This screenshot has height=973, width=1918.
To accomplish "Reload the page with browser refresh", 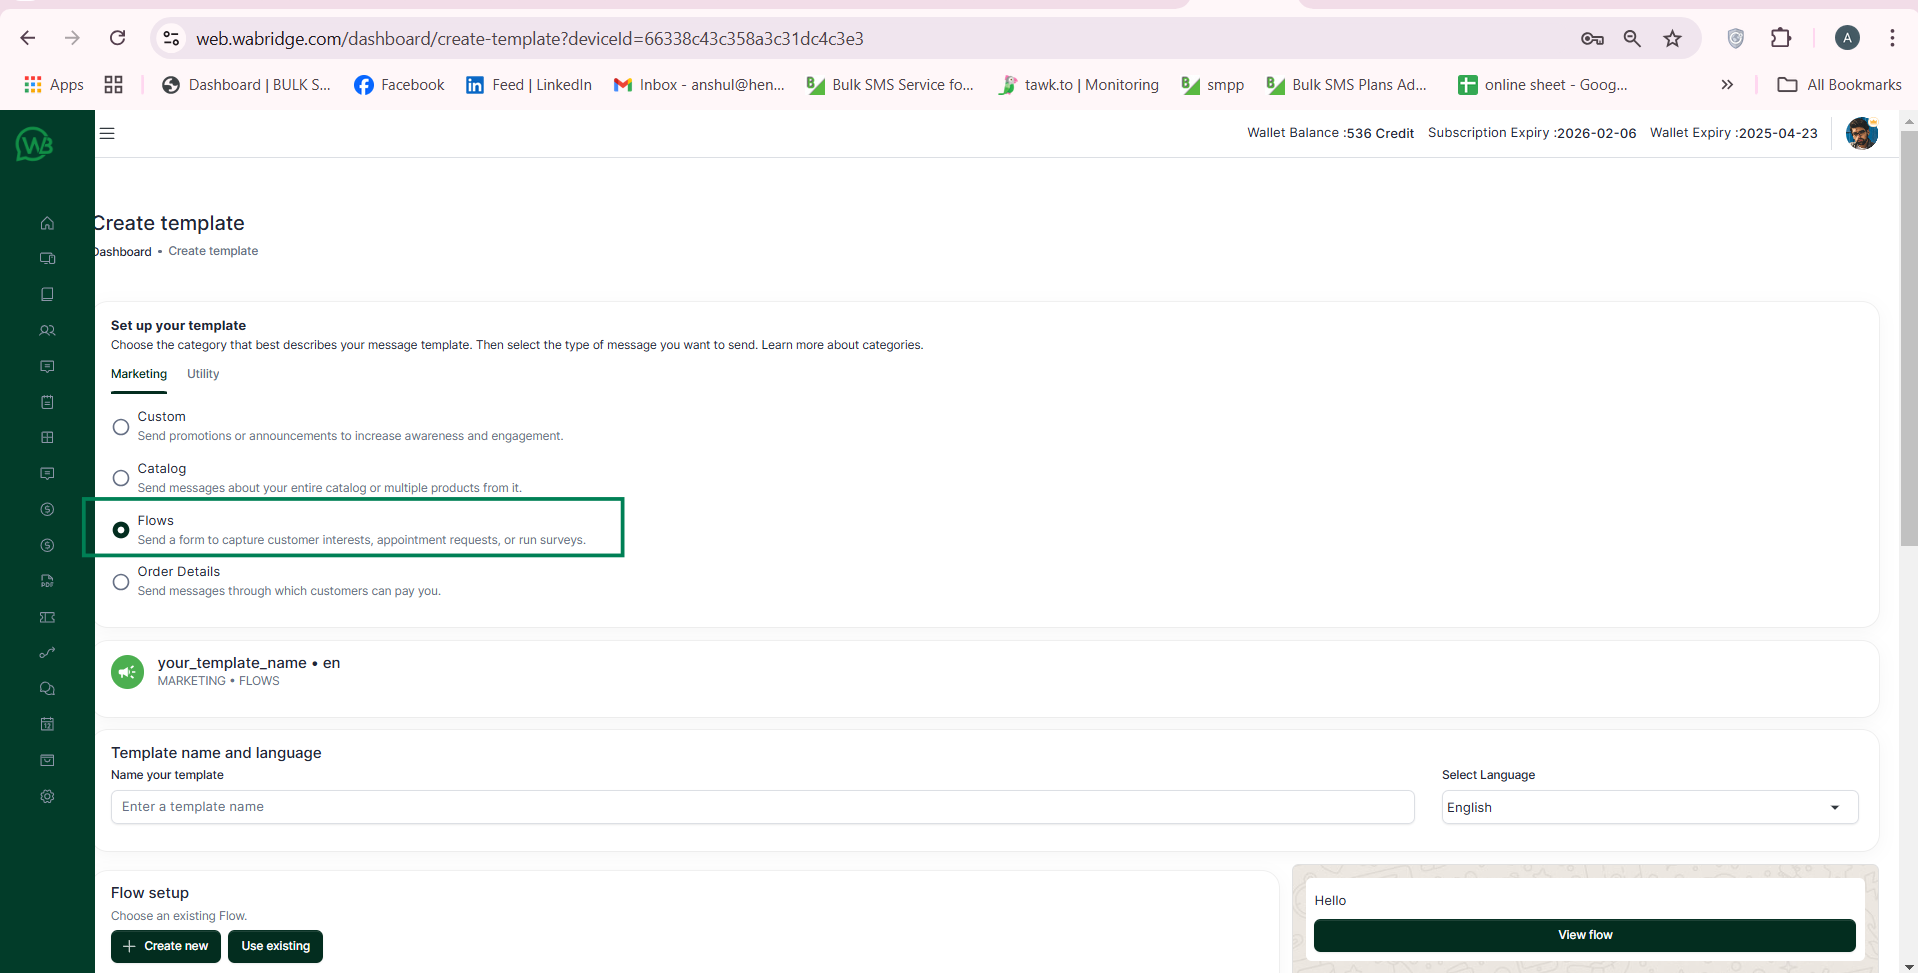I will pyautogui.click(x=117, y=38).
